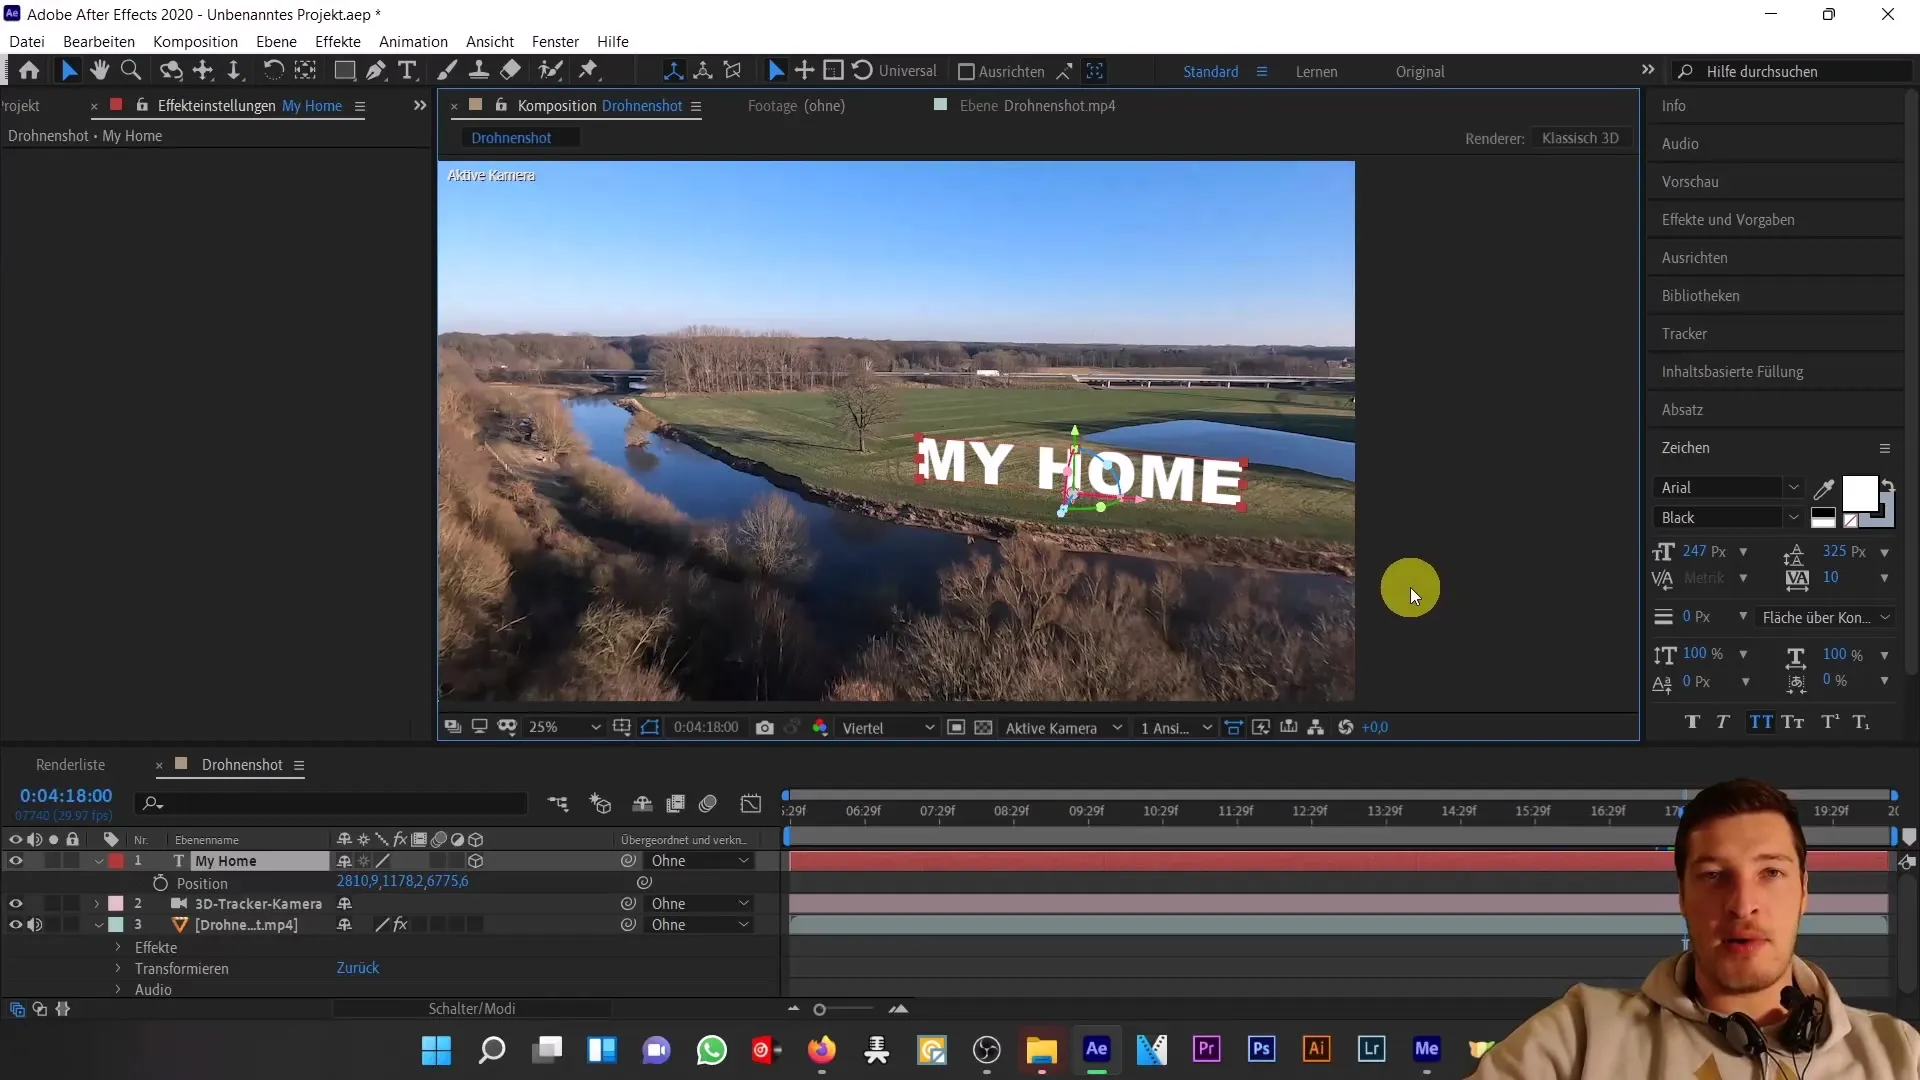Open the Aktive Kamera view dropdown
Image resolution: width=1920 pixels, height=1080 pixels.
1063,728
